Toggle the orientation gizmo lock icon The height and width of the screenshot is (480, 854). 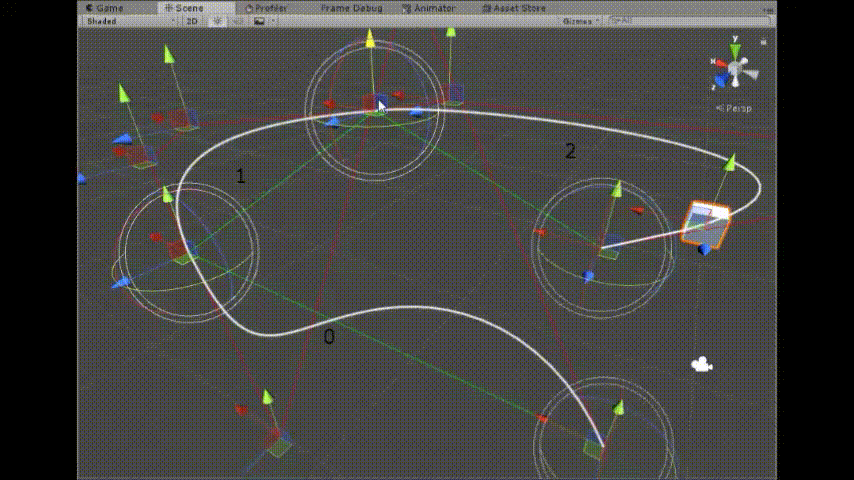point(764,41)
